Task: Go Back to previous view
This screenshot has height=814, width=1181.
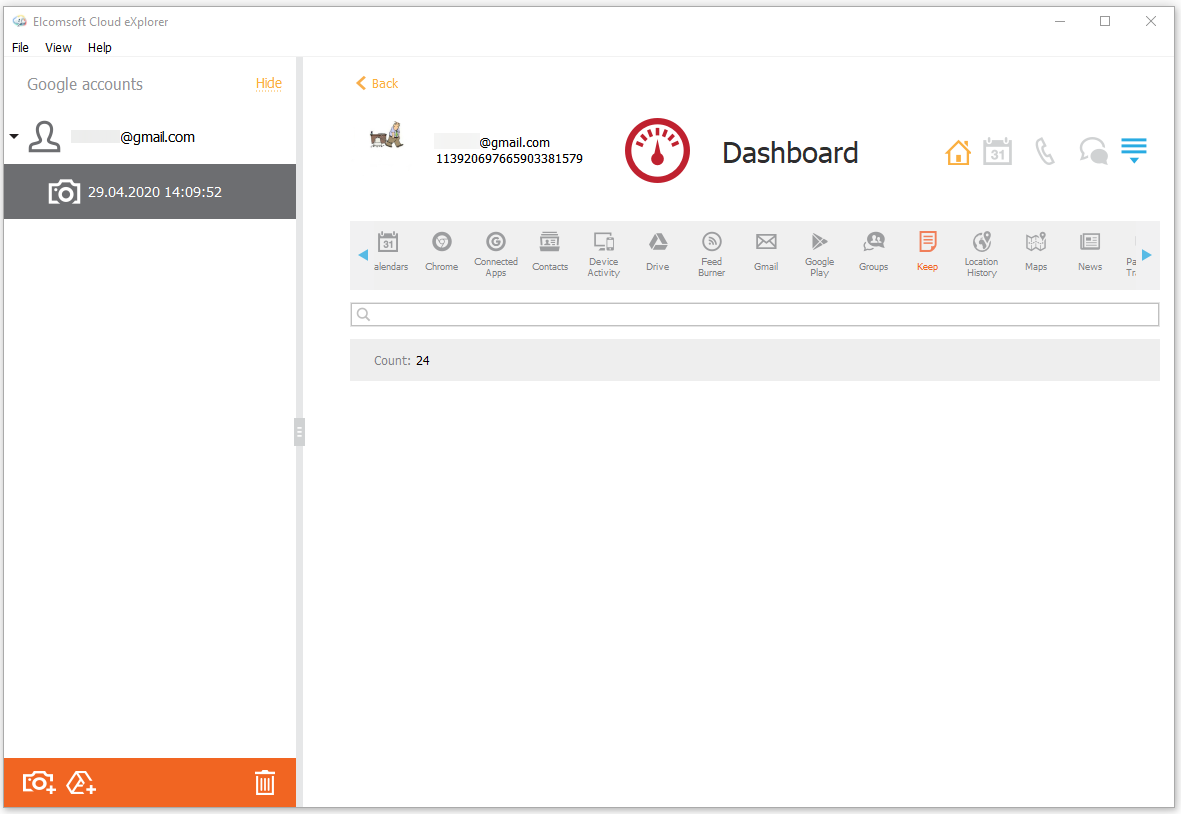Action: [377, 84]
